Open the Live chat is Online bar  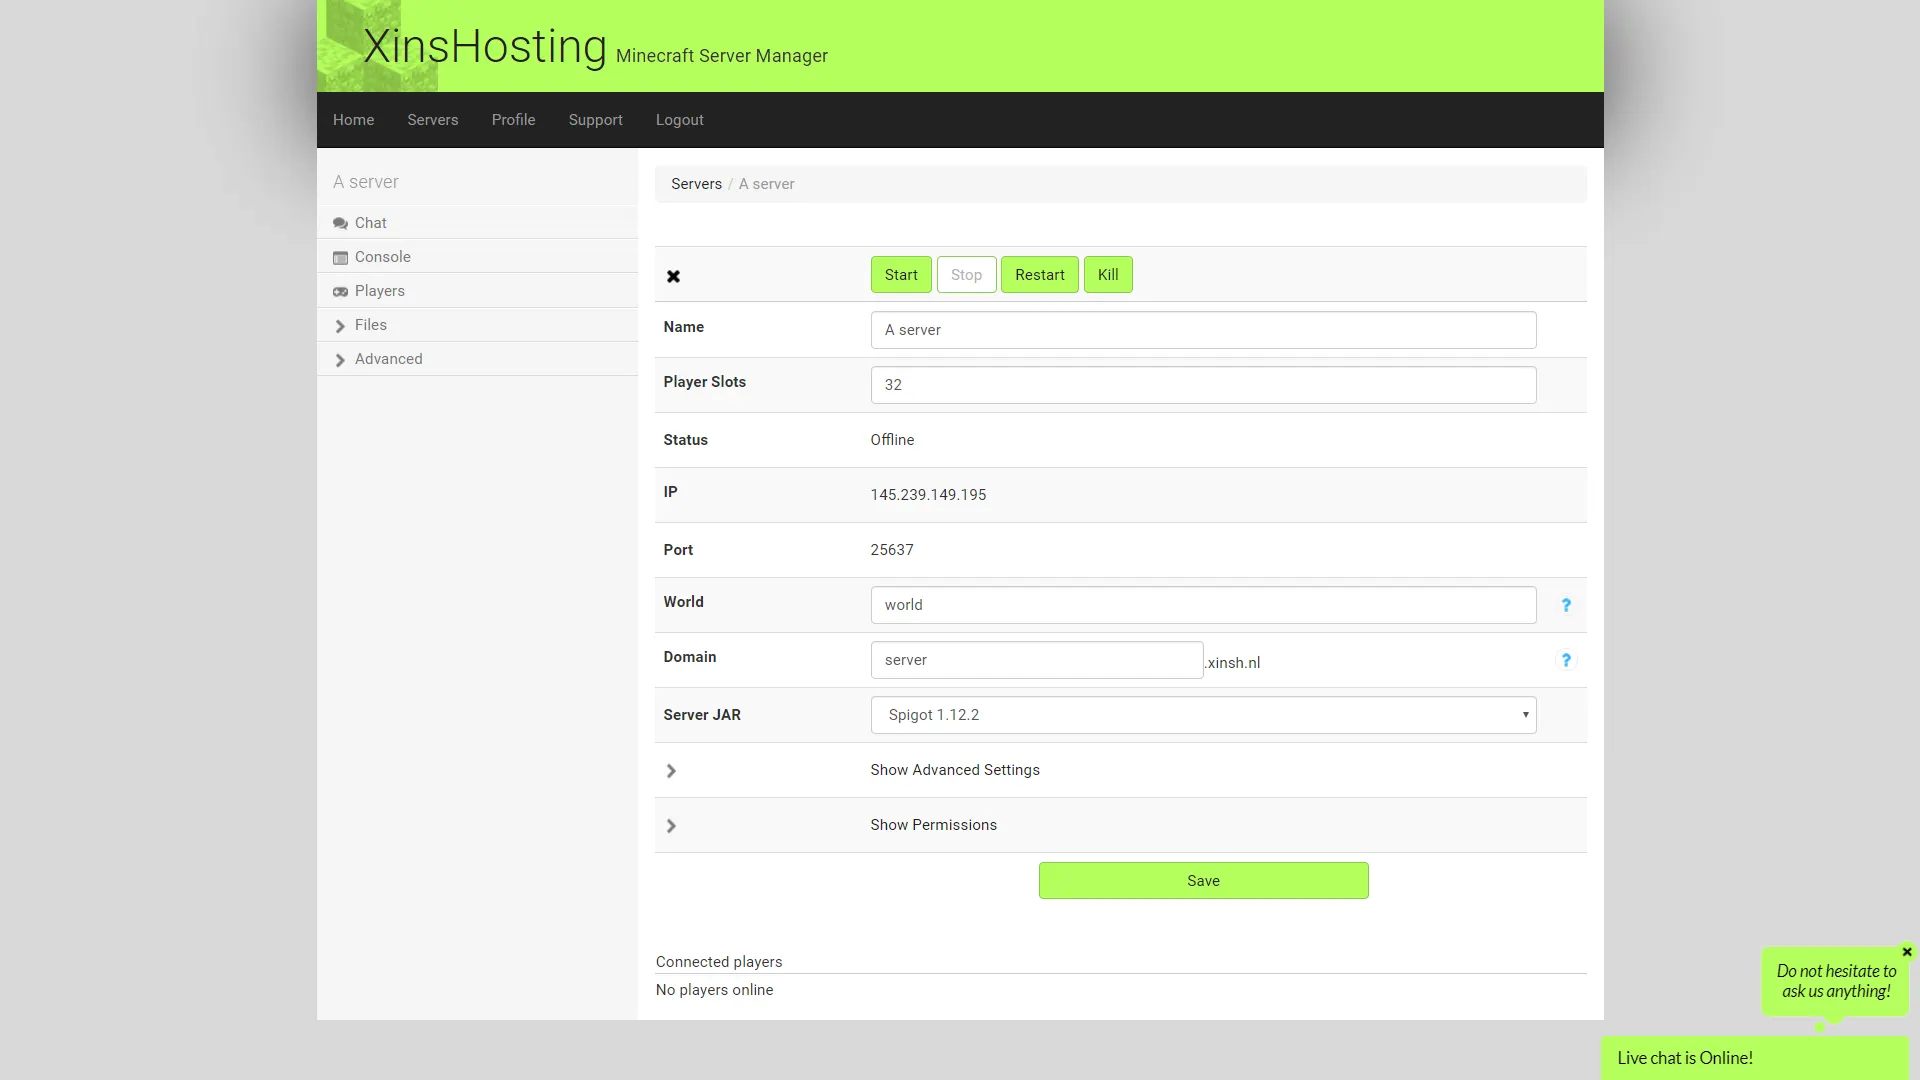coord(1755,1058)
